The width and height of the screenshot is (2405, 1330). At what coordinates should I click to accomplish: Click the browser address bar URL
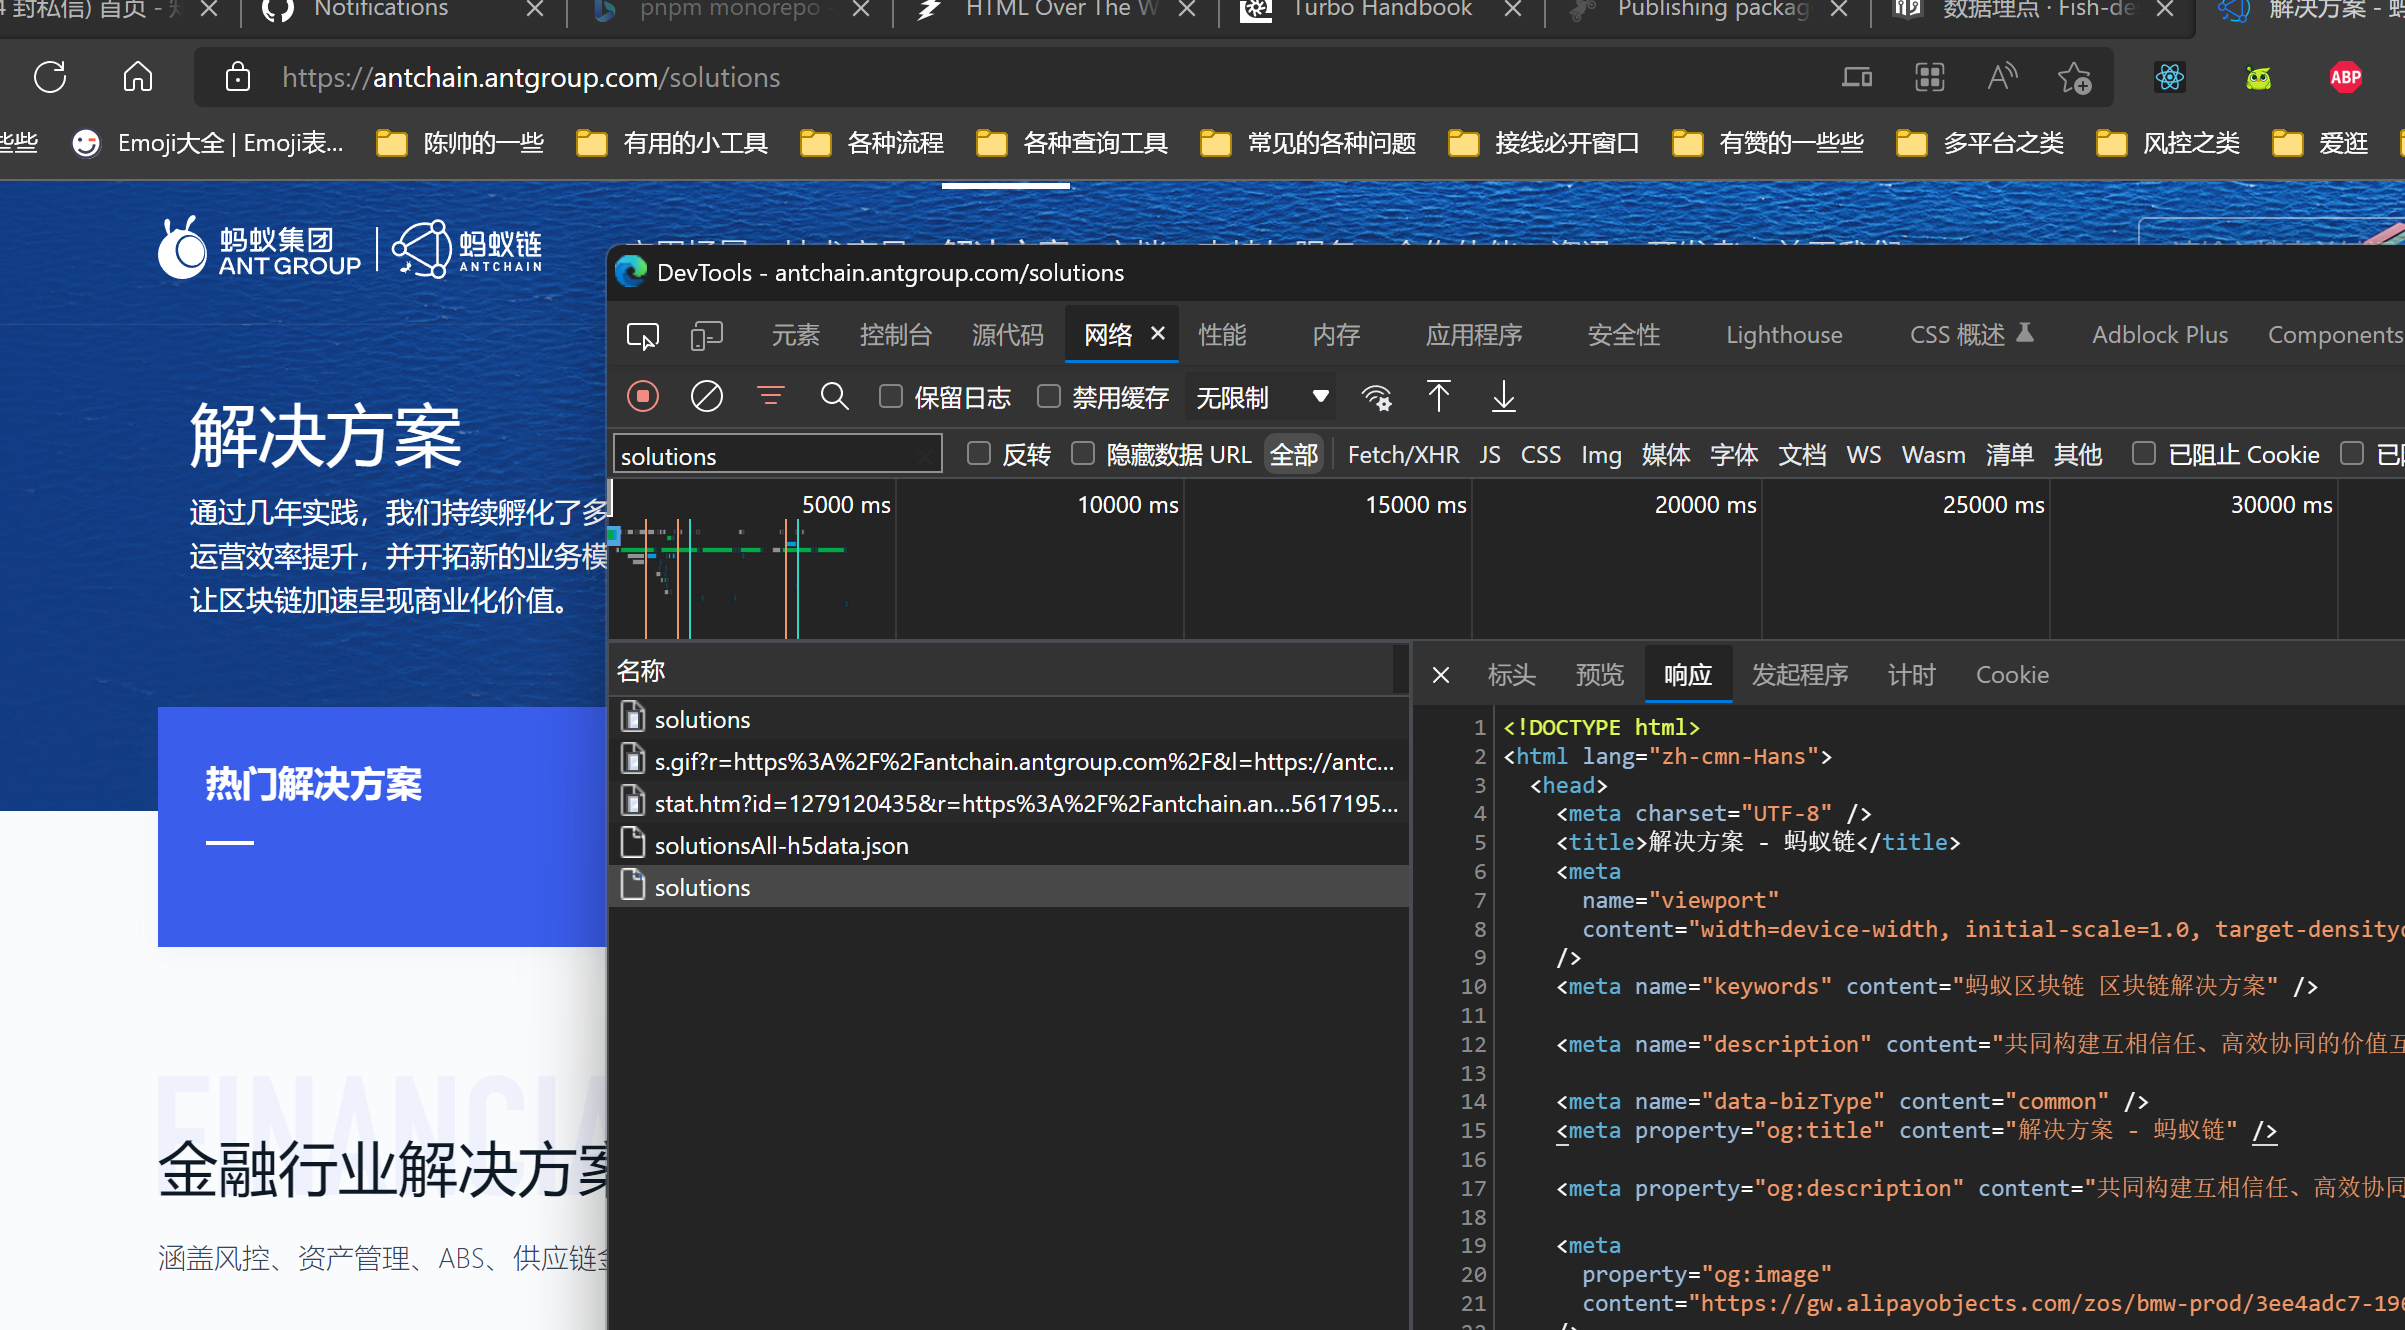click(531, 77)
